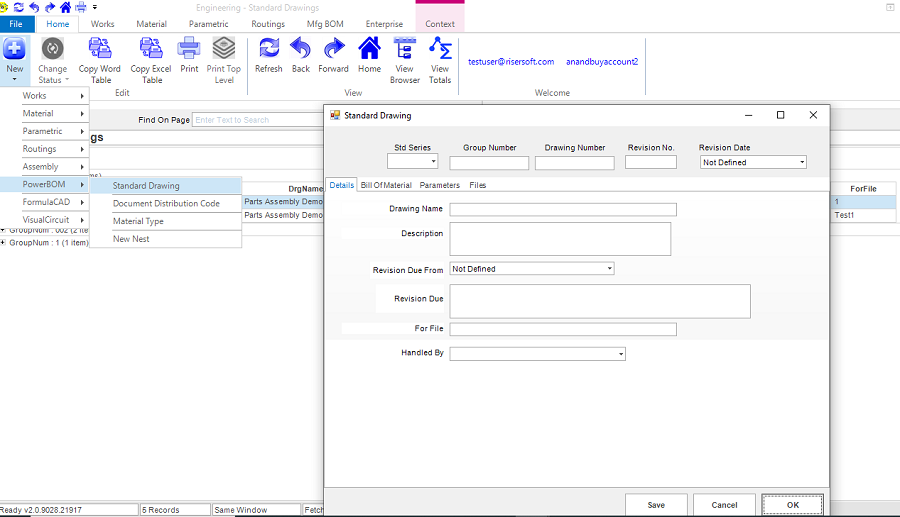Click the View Totals sigma icon
The width and height of the screenshot is (900, 517).
pos(440,50)
